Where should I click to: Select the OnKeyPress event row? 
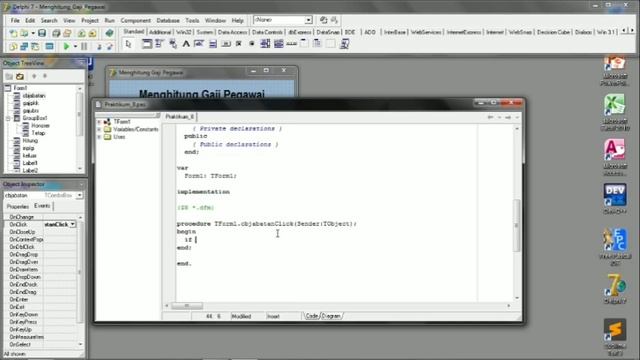pyautogui.click(x=40, y=322)
